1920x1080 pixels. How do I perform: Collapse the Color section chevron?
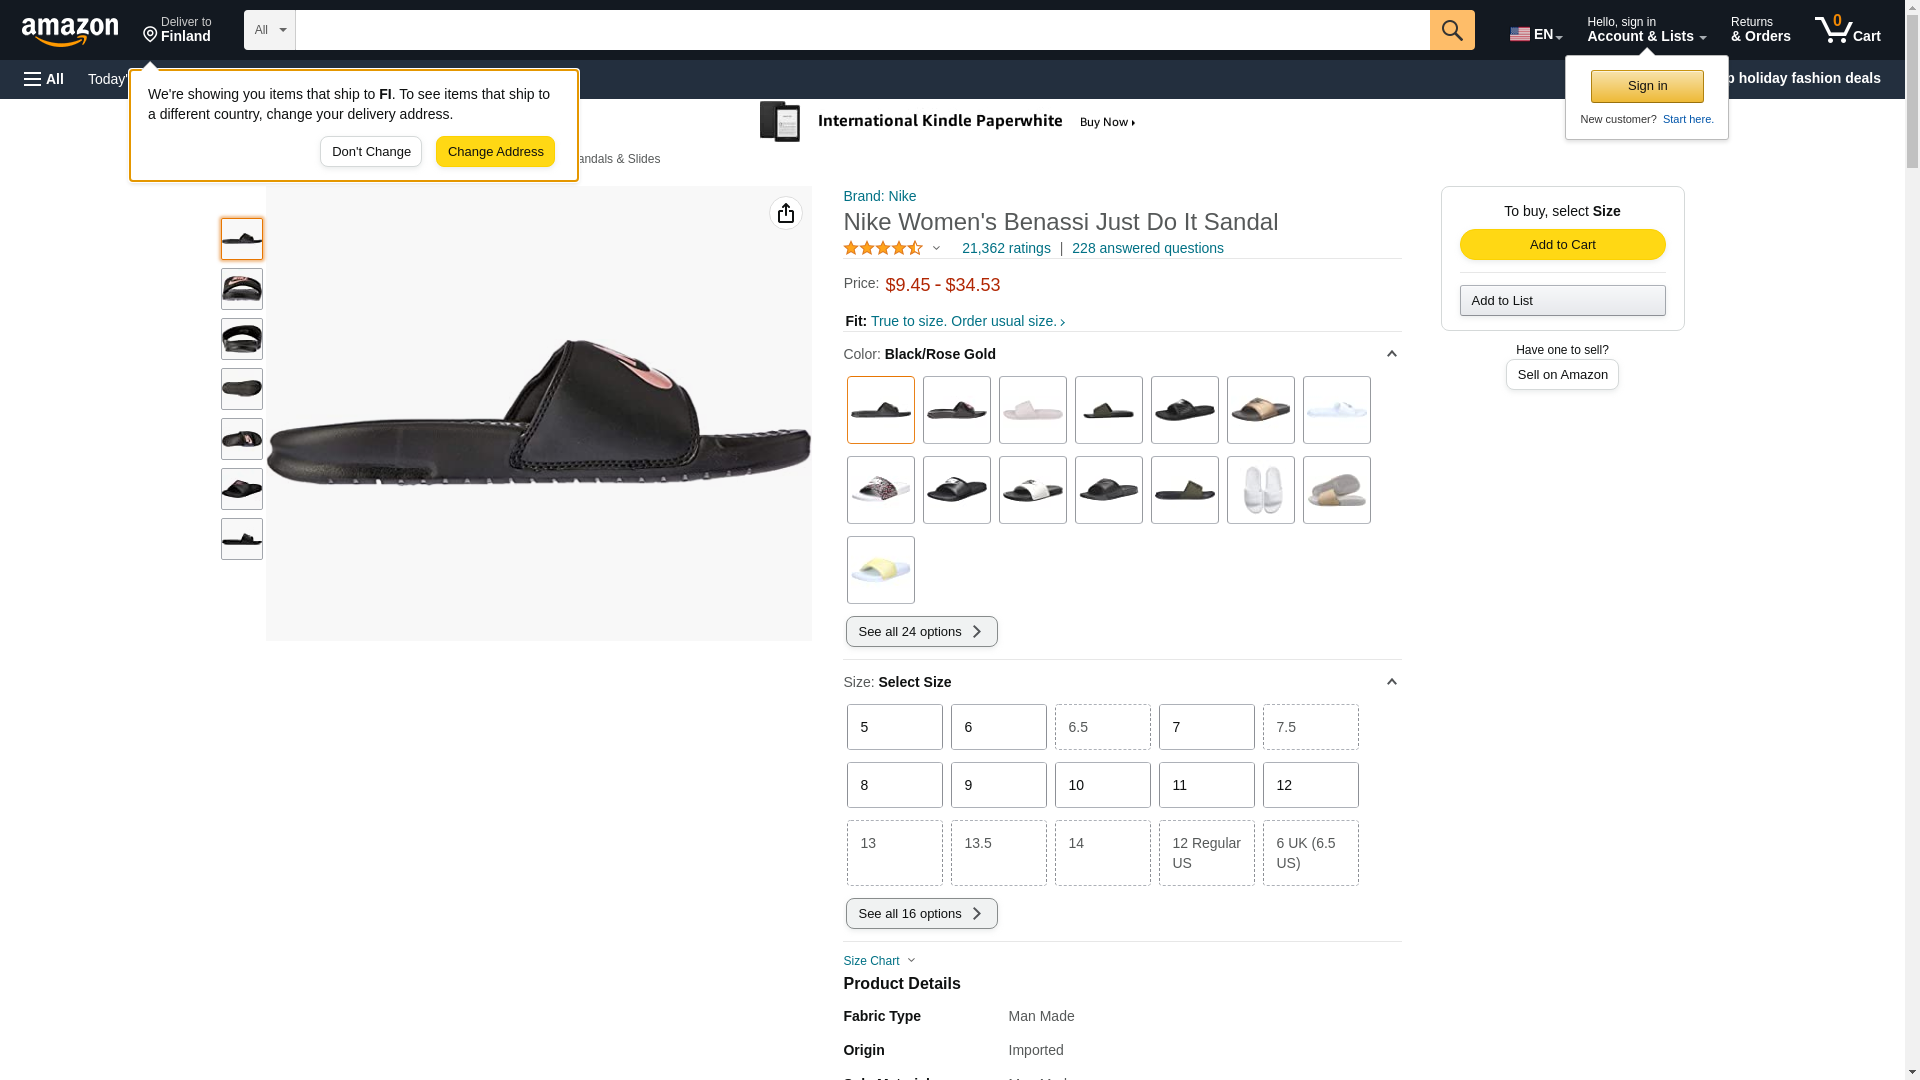point(1391,354)
